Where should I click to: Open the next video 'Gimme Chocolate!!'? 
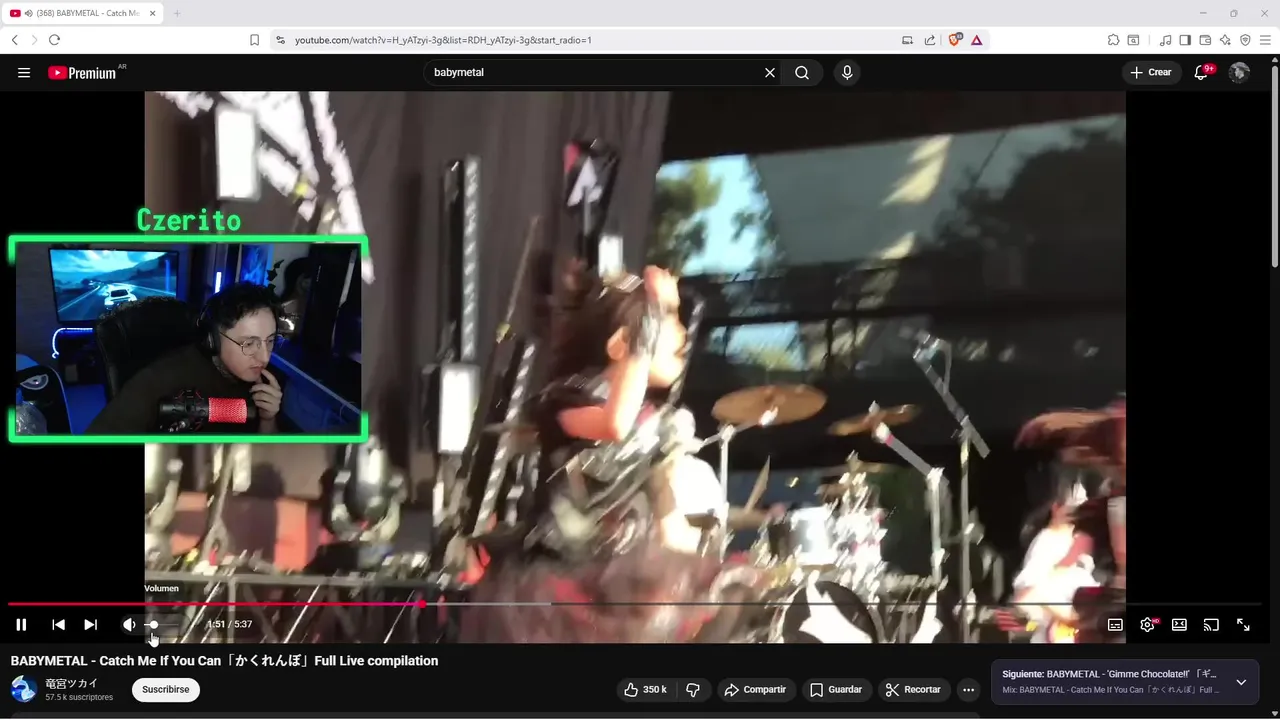pyautogui.click(x=1111, y=674)
